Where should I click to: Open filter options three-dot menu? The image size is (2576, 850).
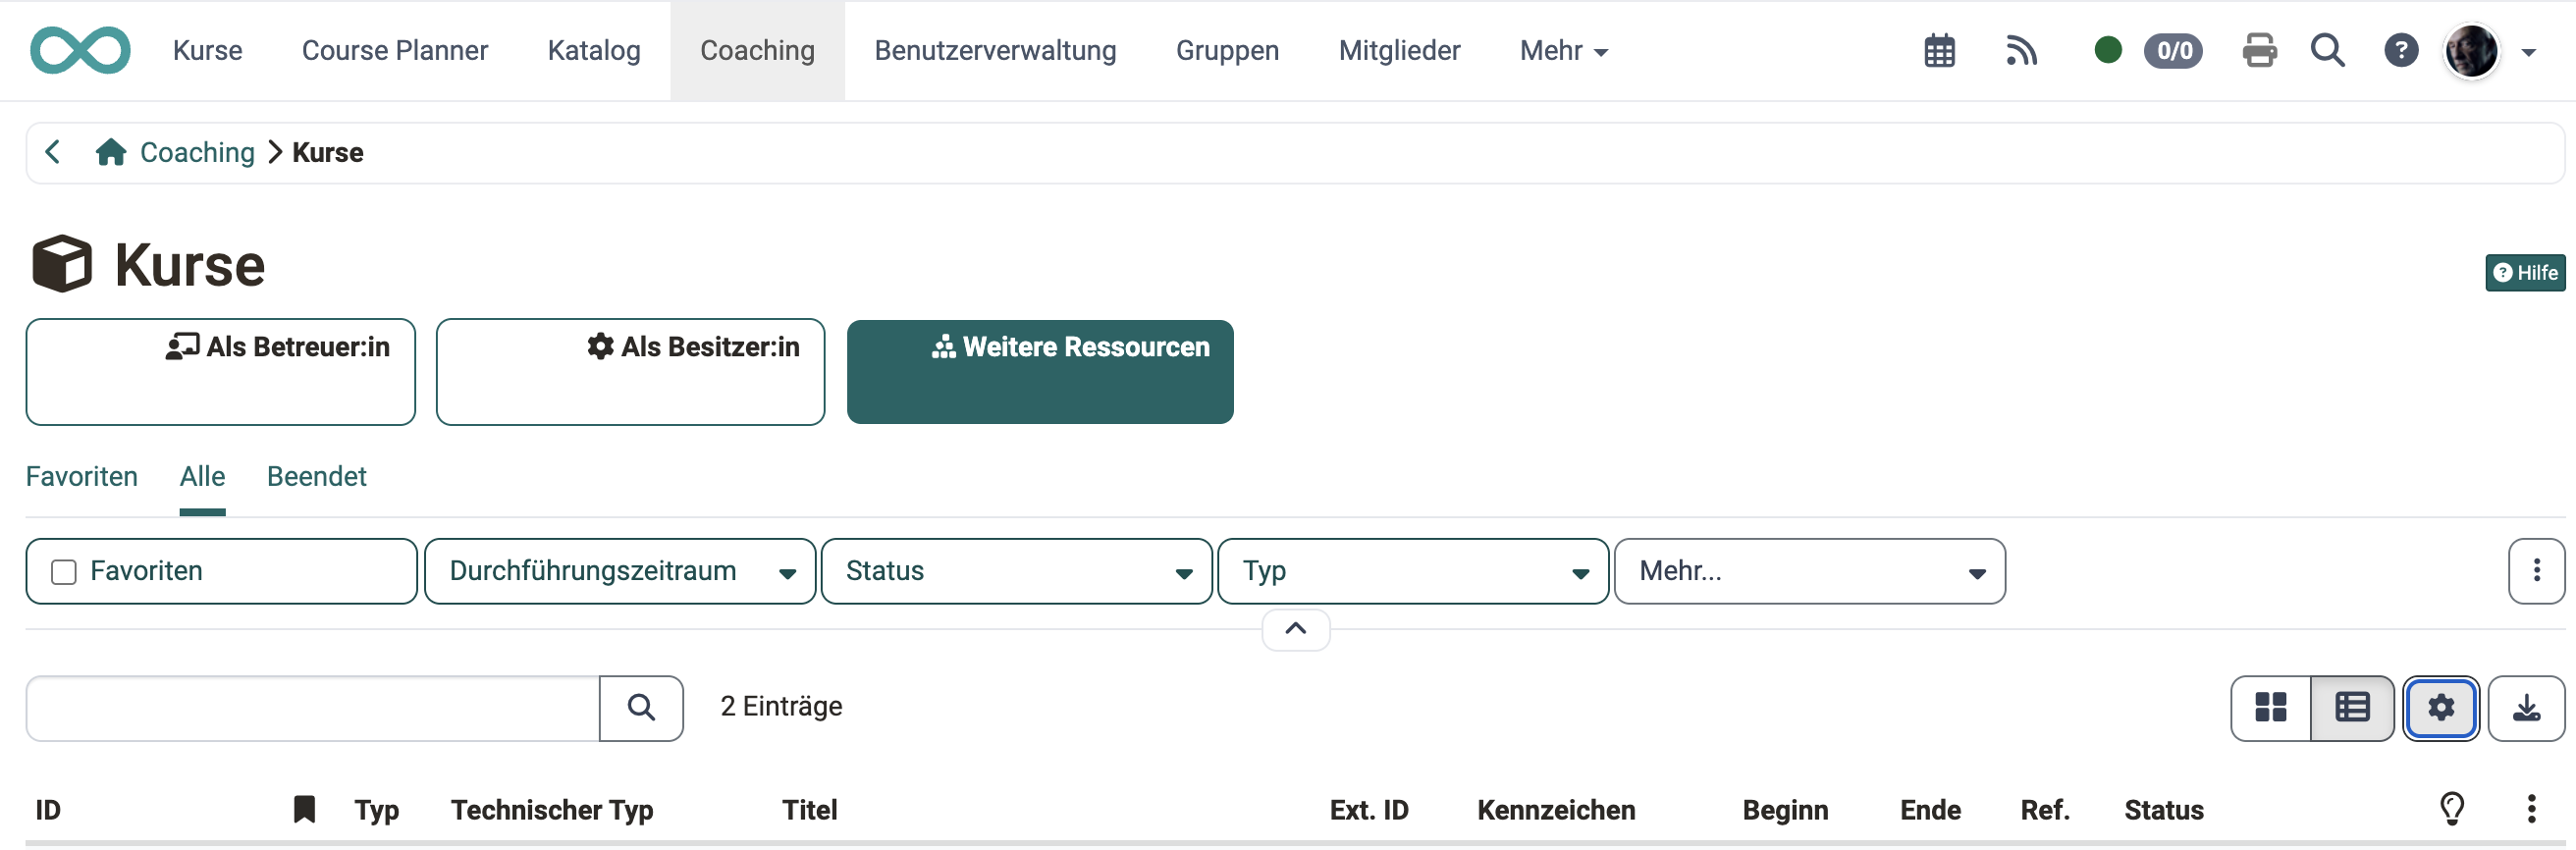pyautogui.click(x=2536, y=571)
